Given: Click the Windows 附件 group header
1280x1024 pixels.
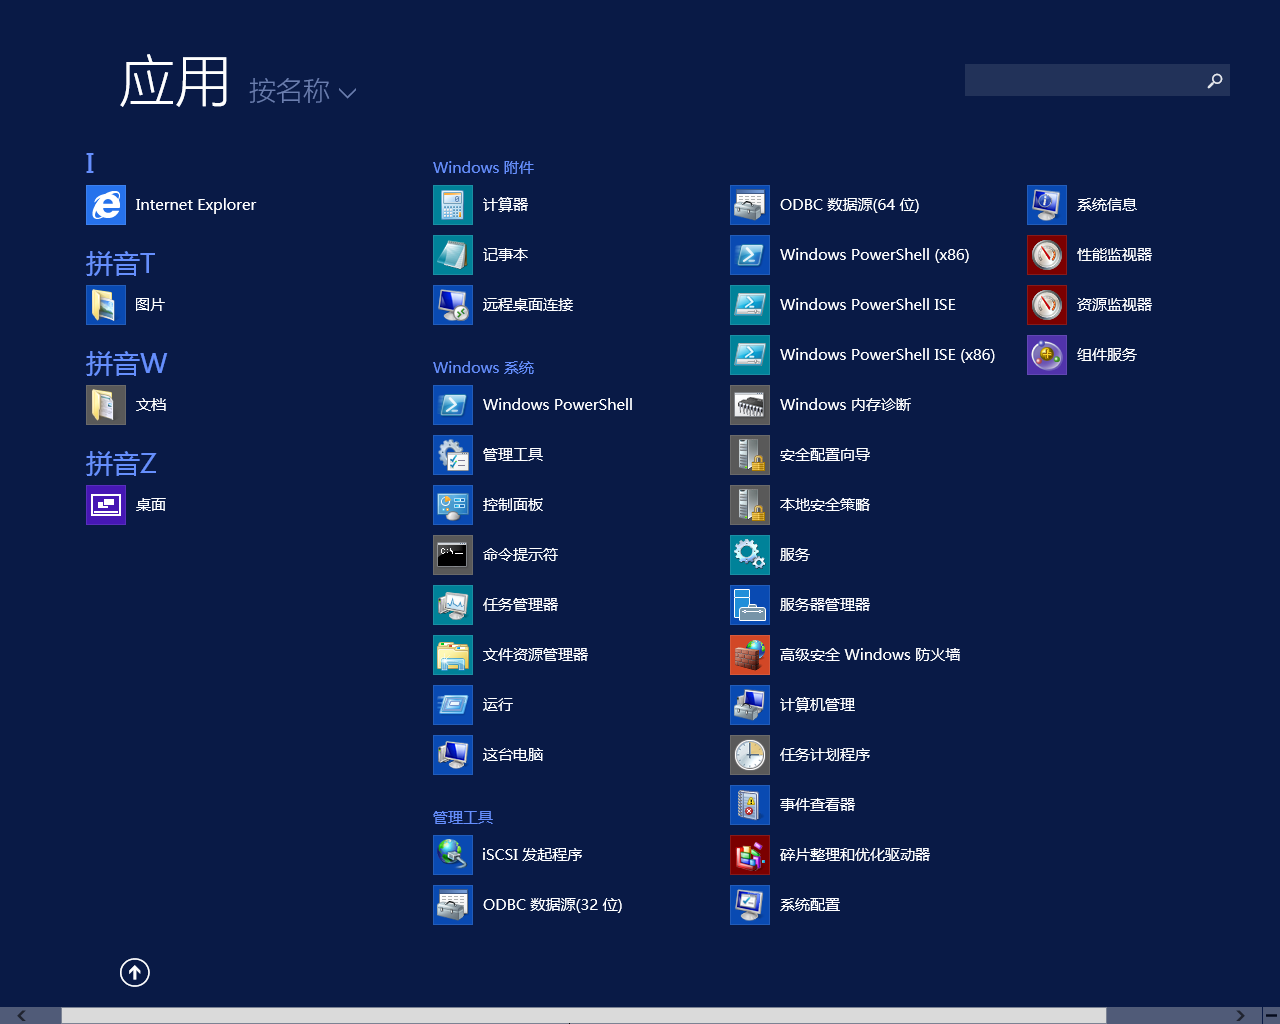Looking at the screenshot, I should [483, 167].
